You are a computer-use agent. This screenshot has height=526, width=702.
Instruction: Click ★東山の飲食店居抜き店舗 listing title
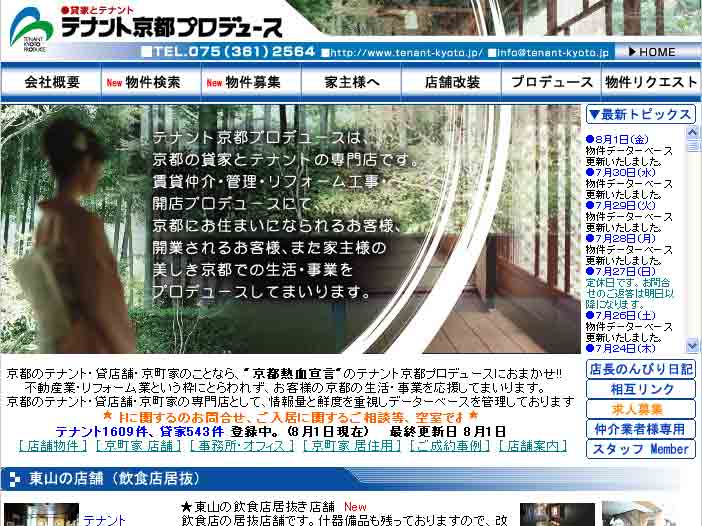(x=258, y=507)
